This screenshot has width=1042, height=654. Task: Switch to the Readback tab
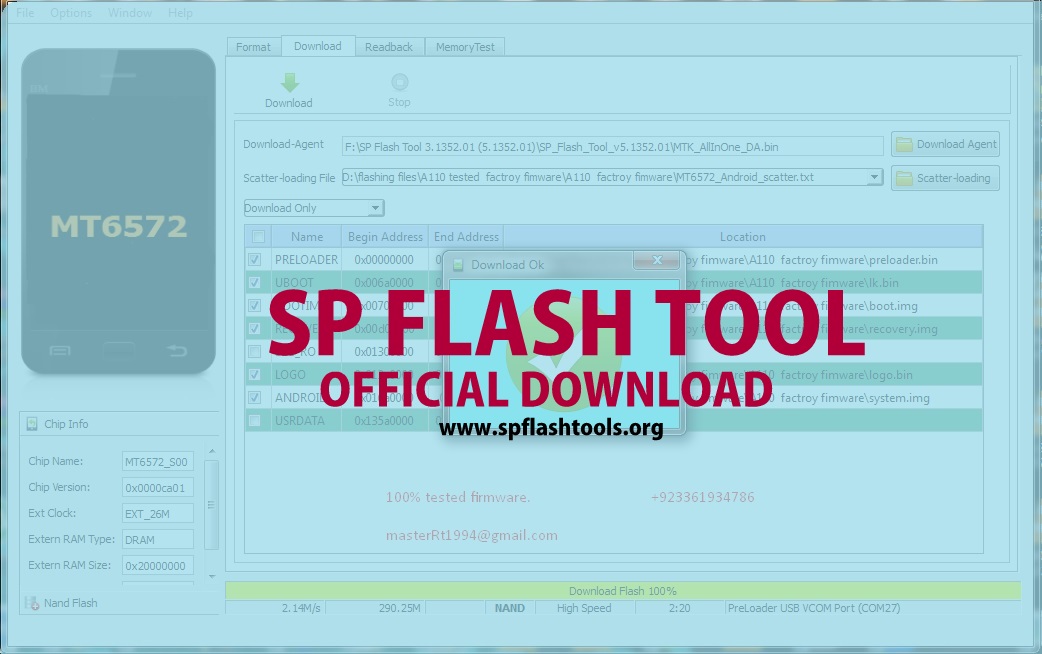pyautogui.click(x=389, y=47)
